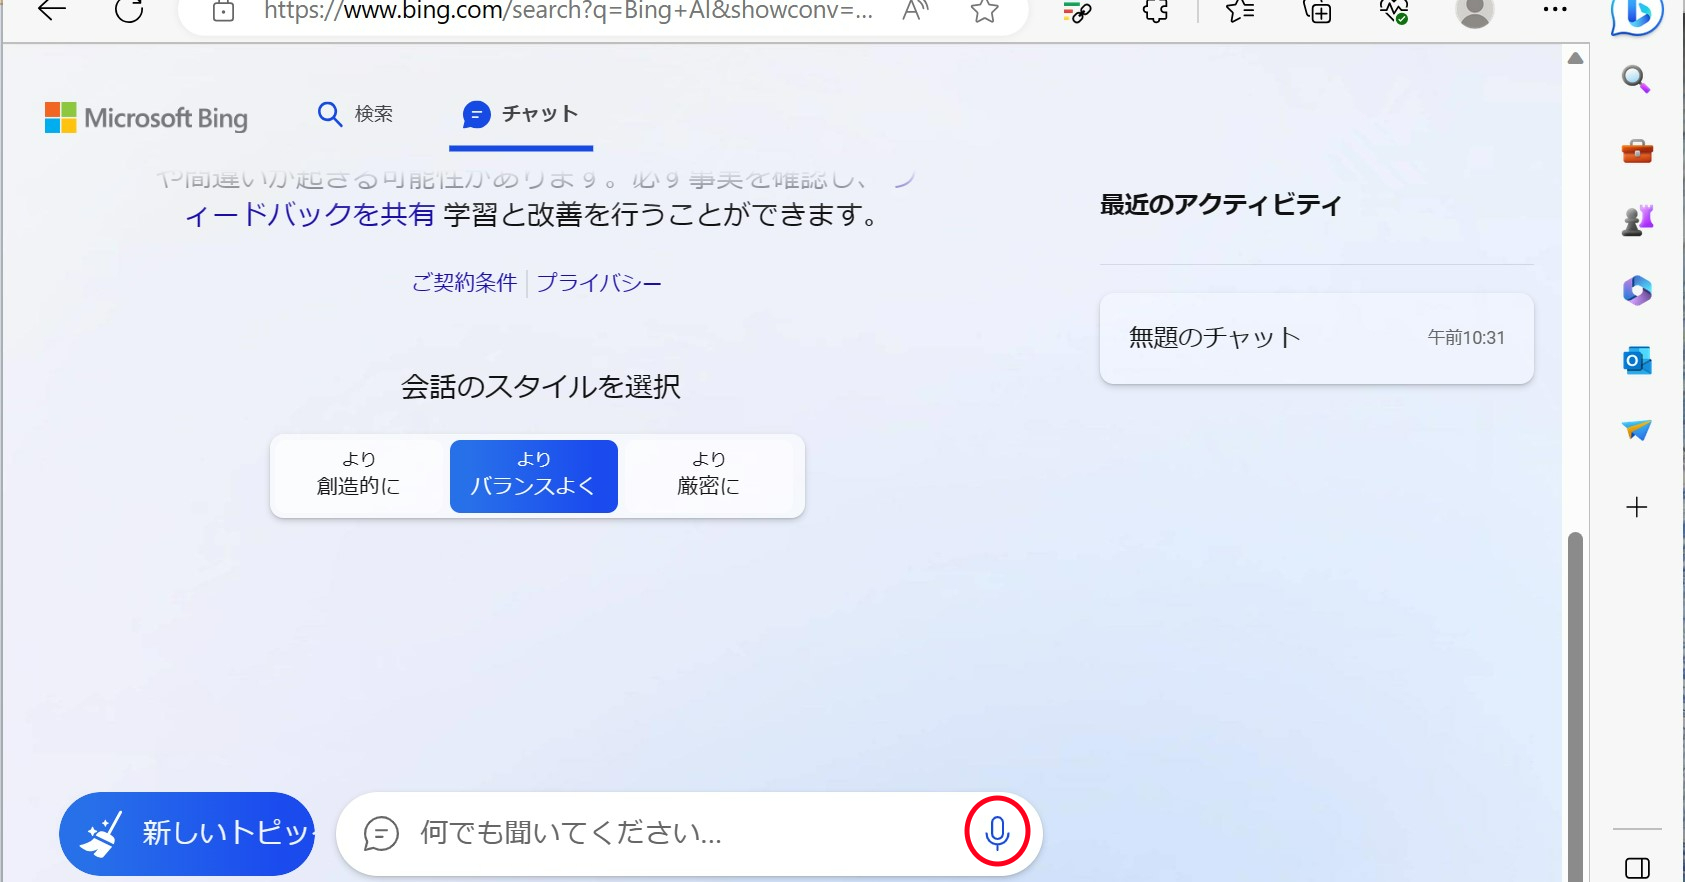Open the ご契約条件 terms link
The width and height of the screenshot is (1685, 882).
click(464, 283)
